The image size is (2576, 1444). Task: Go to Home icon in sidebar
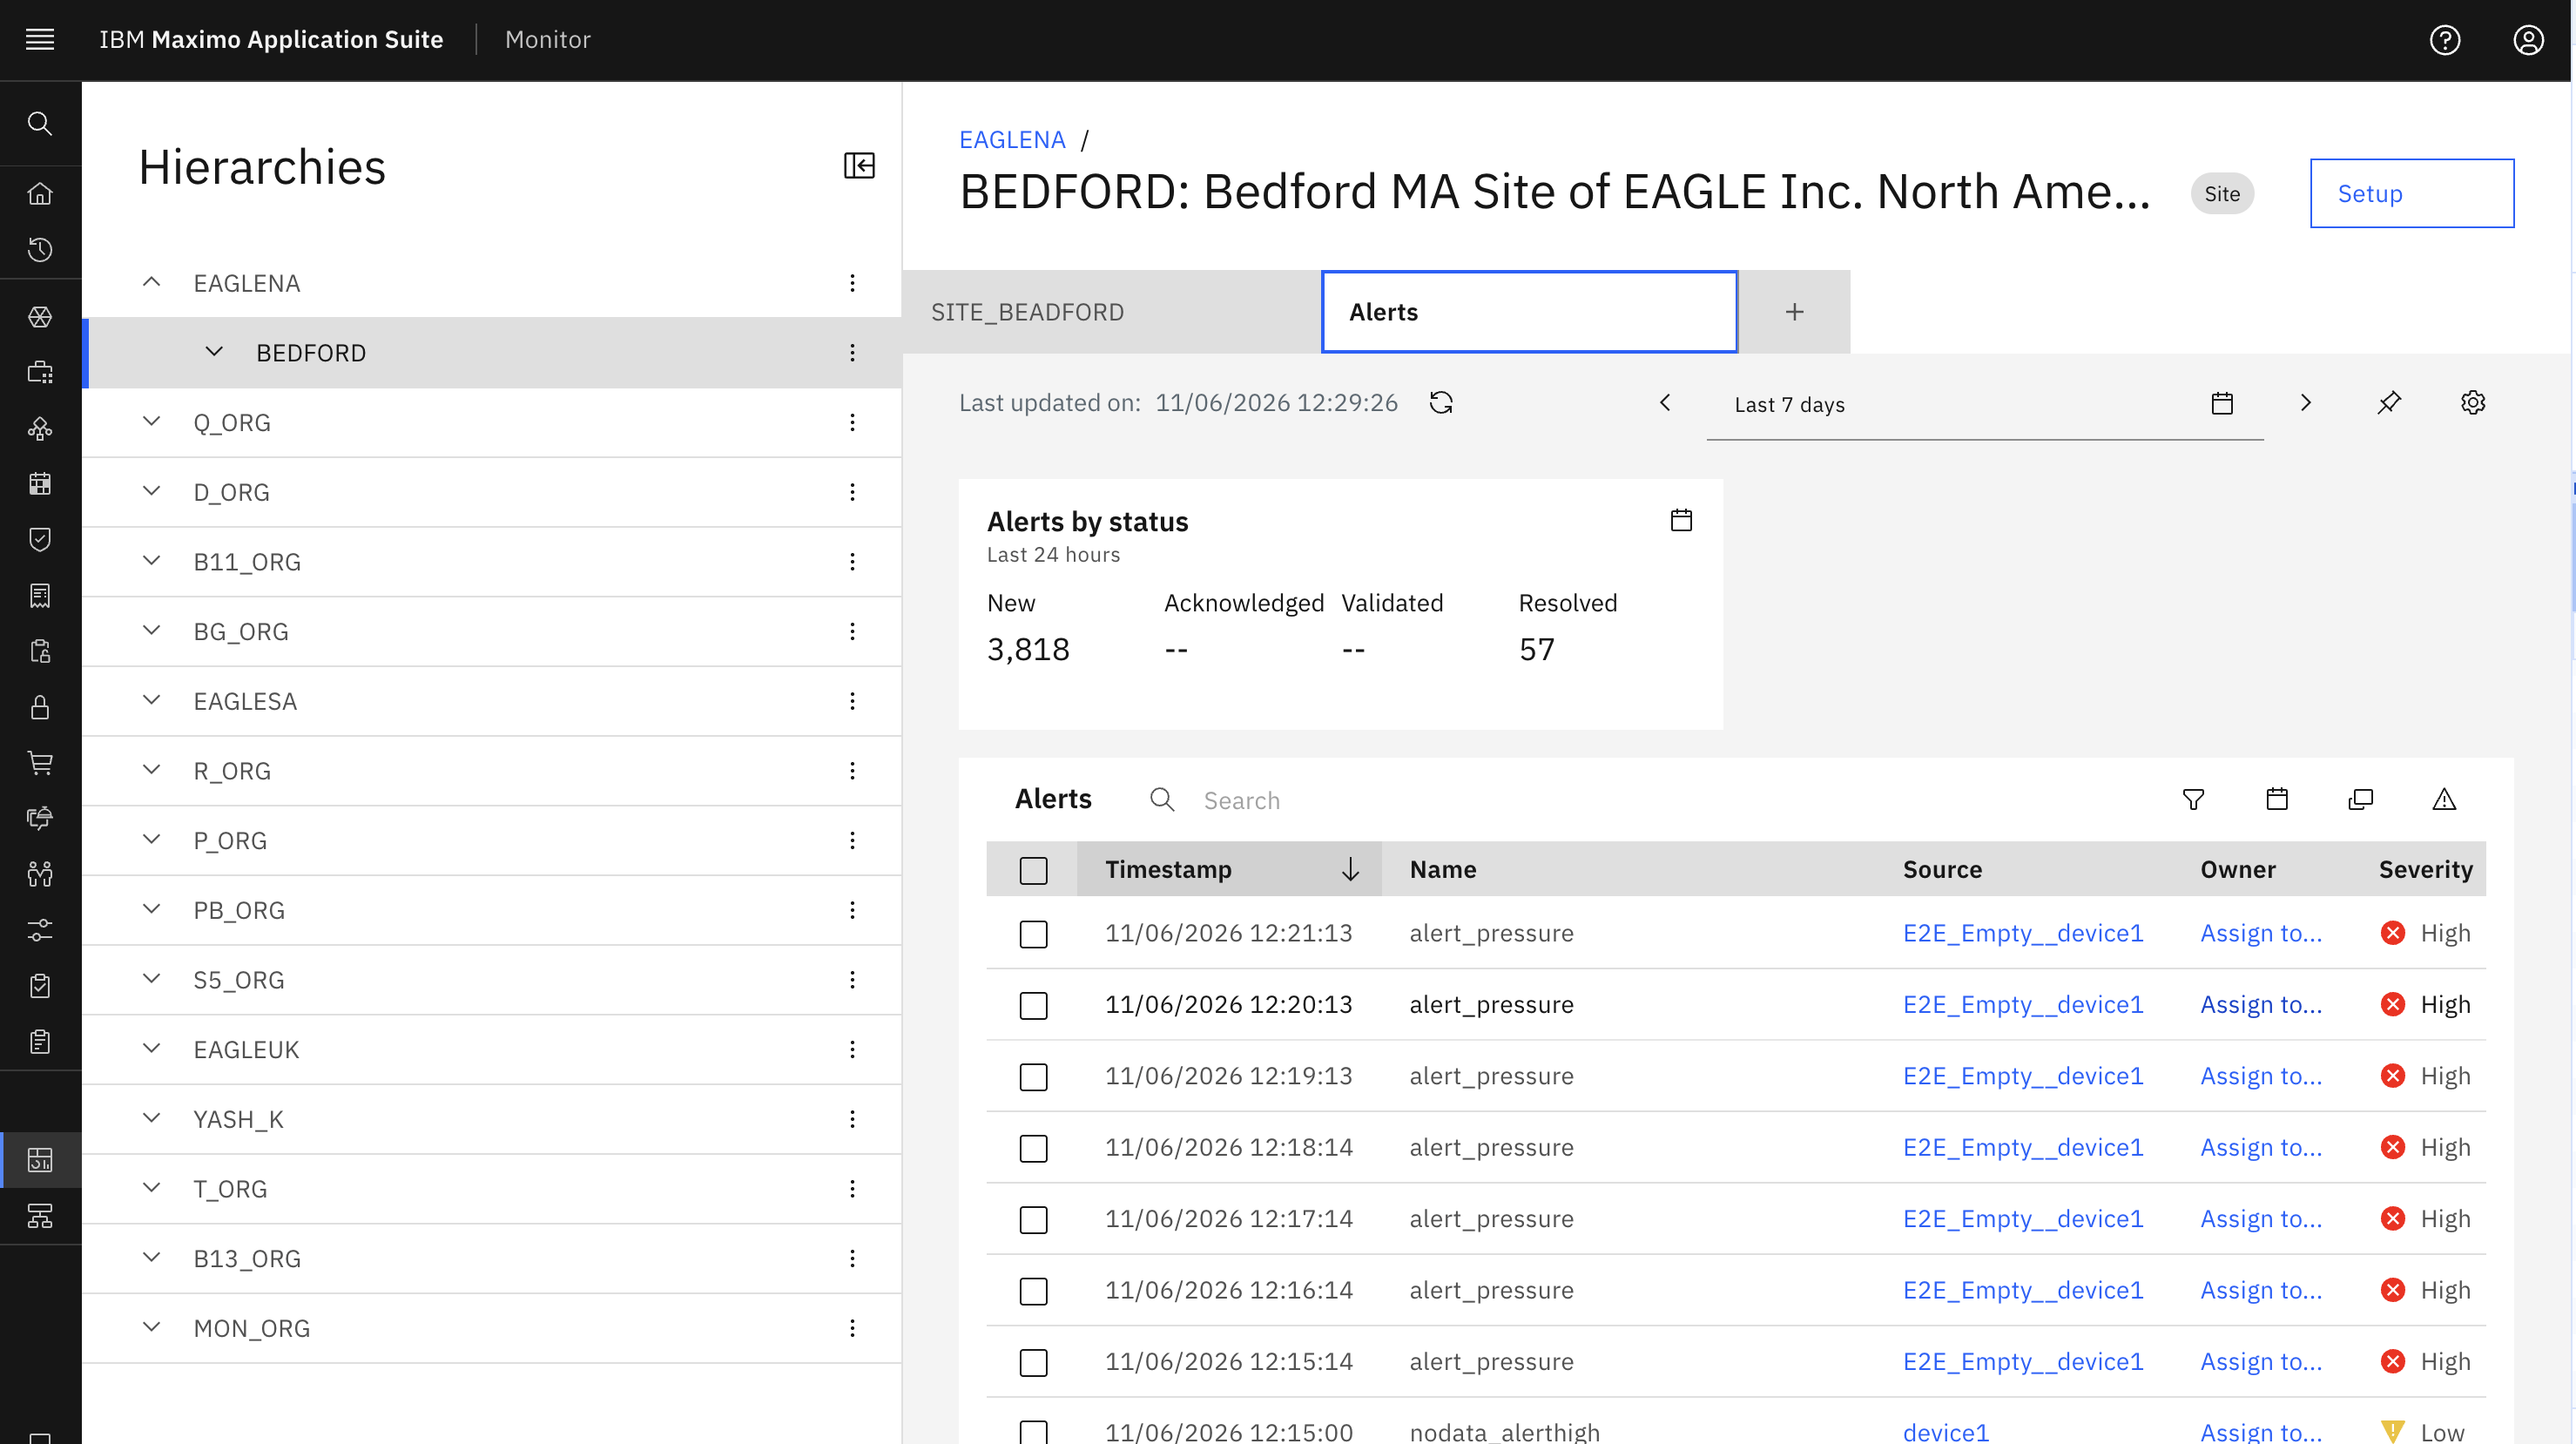click(x=40, y=193)
